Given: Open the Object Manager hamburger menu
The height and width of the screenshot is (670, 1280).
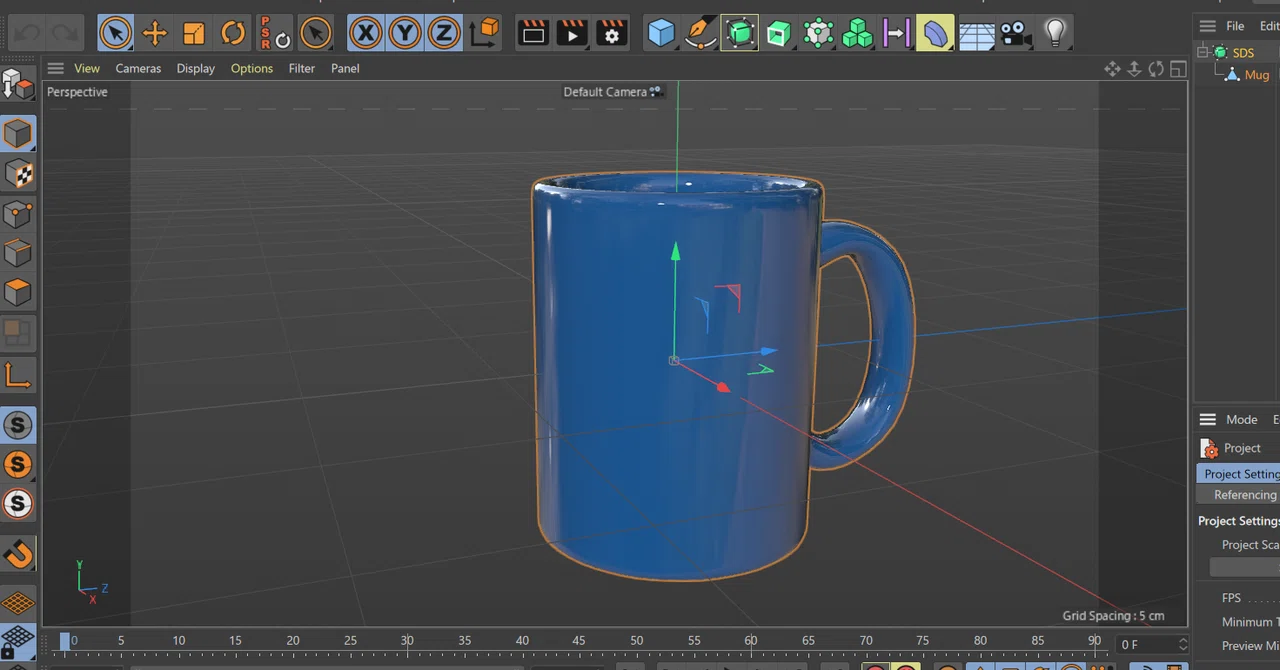Looking at the screenshot, I should pyautogui.click(x=1208, y=26).
